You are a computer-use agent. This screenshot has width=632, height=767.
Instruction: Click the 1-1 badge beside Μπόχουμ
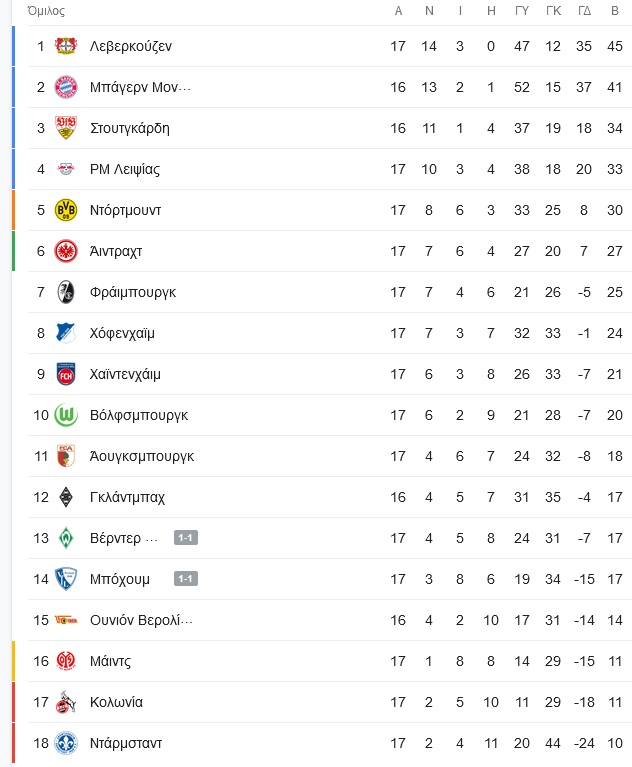tap(186, 579)
